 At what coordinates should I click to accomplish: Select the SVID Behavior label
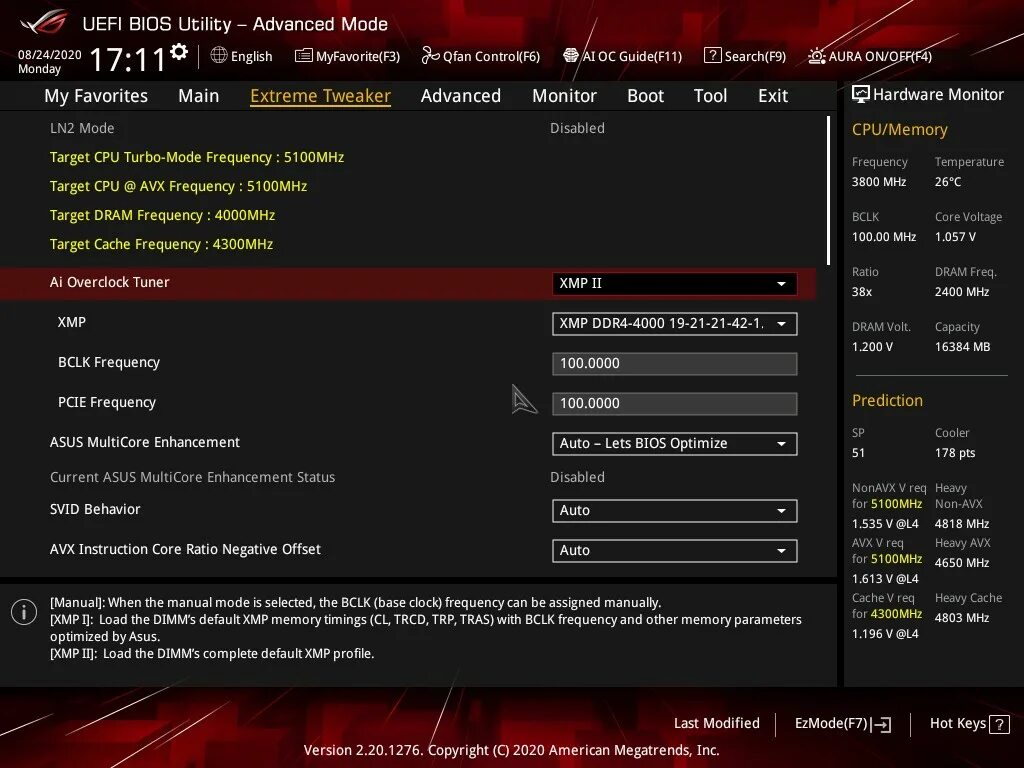95,509
